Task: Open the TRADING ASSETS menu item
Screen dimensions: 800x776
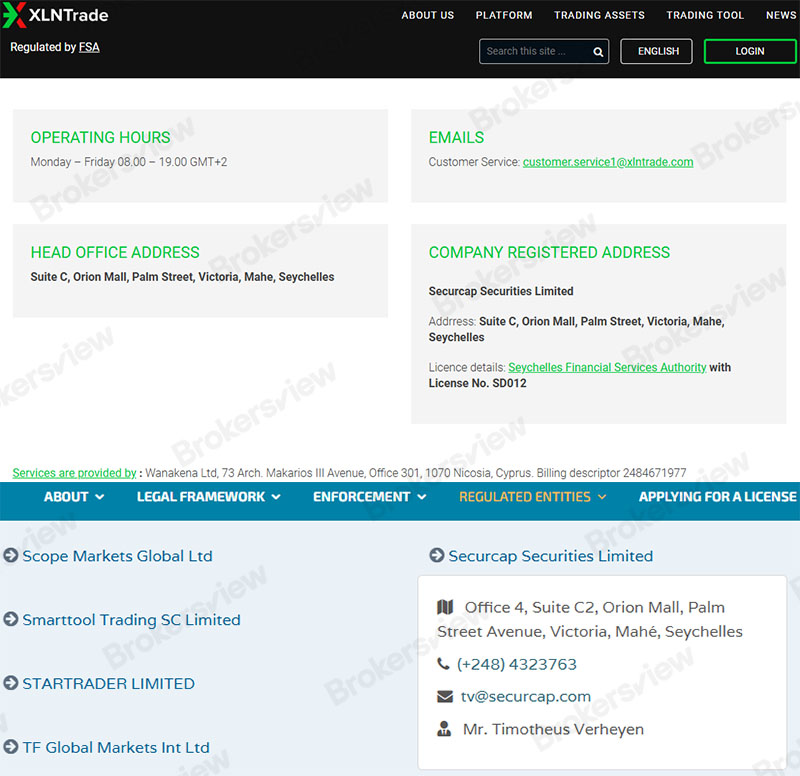Action: click(x=599, y=15)
